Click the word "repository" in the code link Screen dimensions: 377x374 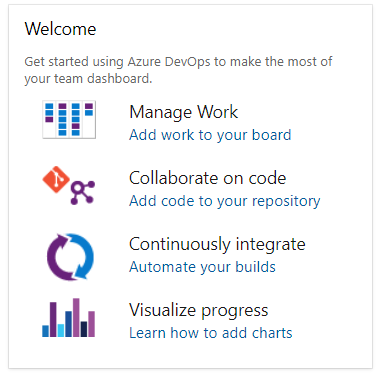(x=286, y=201)
